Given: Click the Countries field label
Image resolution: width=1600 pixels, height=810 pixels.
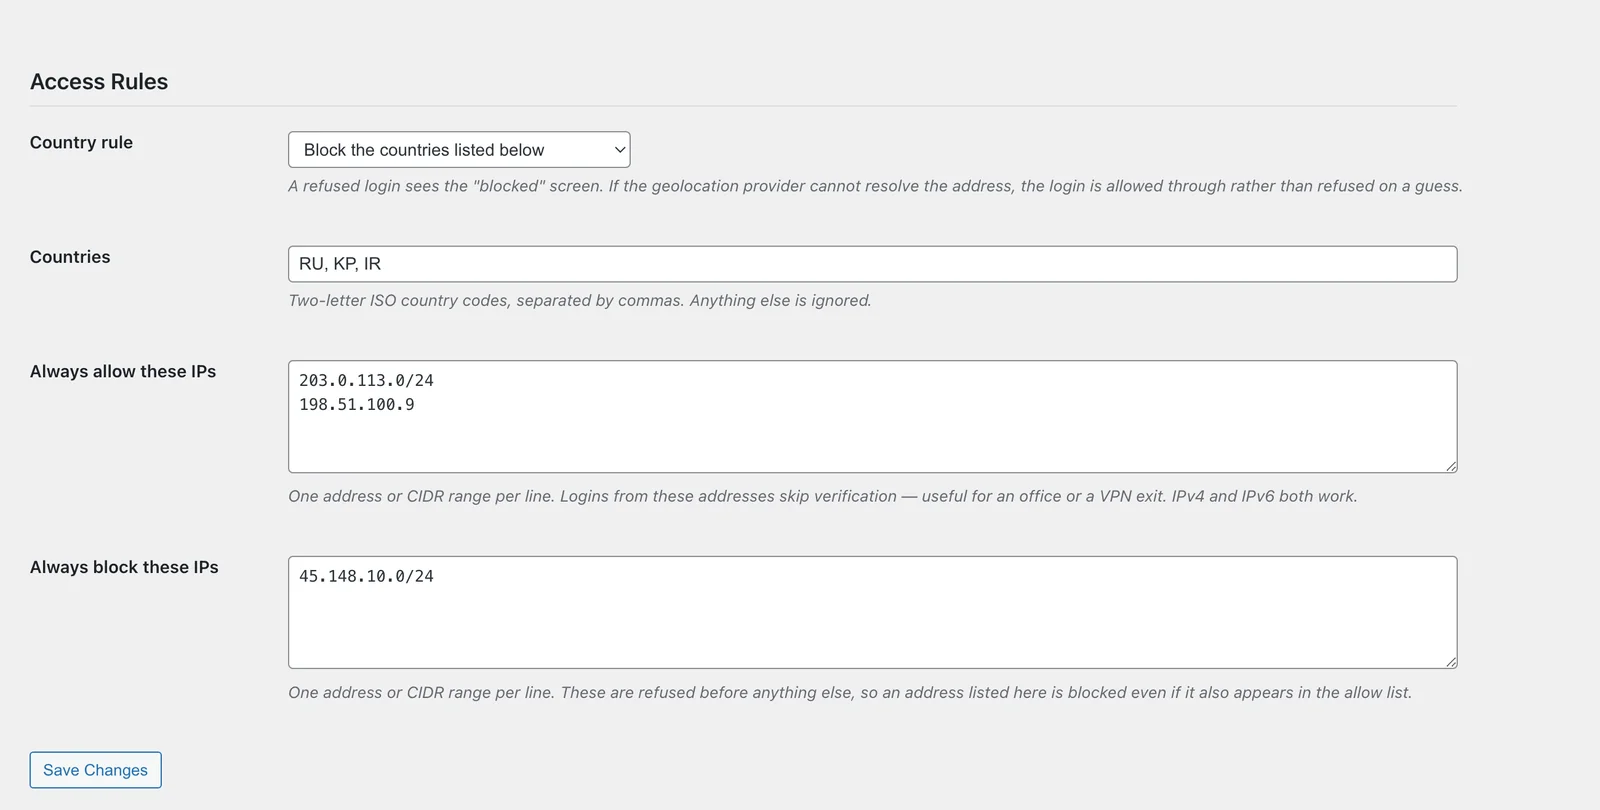Looking at the screenshot, I should pos(70,257).
